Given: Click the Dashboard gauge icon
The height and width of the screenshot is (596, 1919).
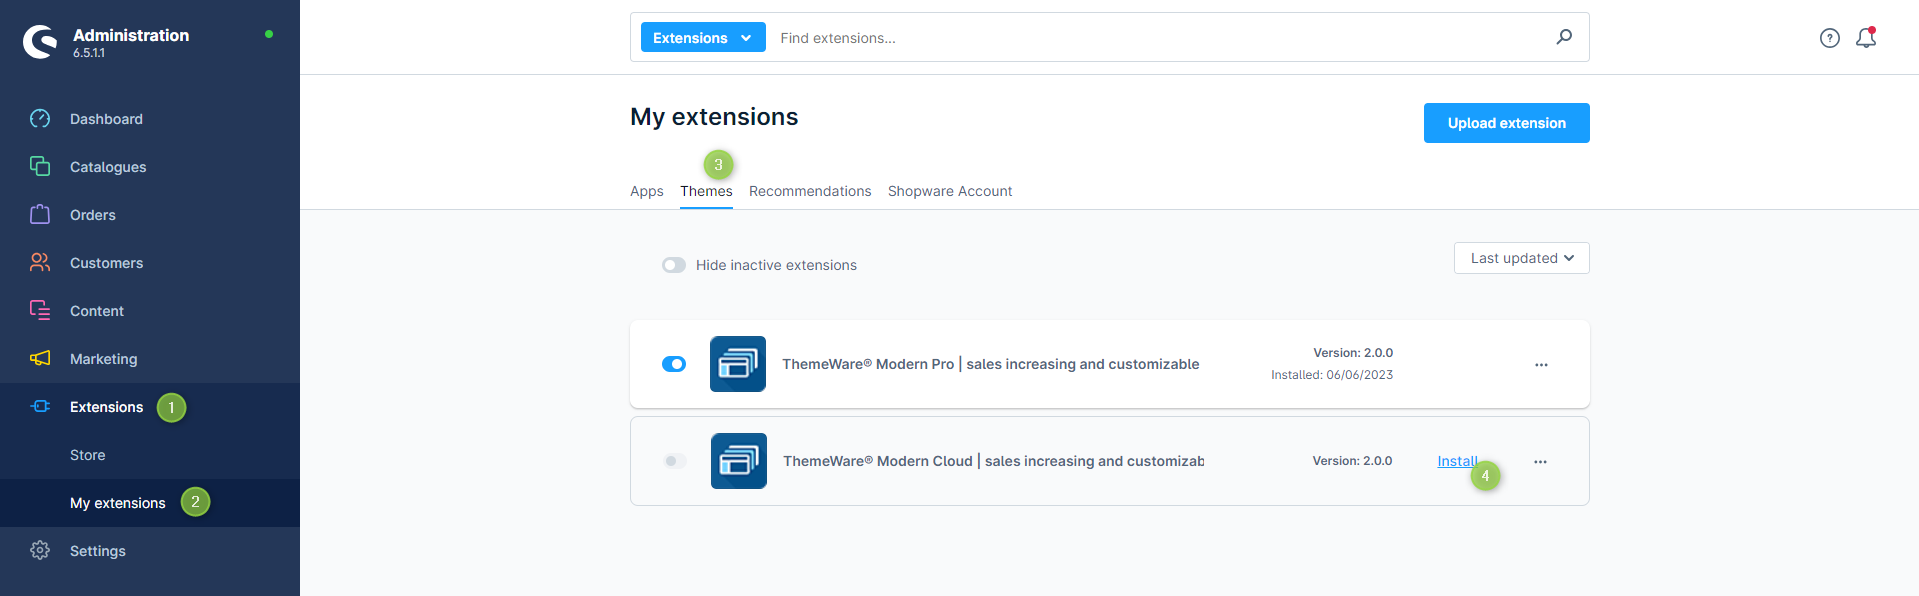Looking at the screenshot, I should (40, 119).
